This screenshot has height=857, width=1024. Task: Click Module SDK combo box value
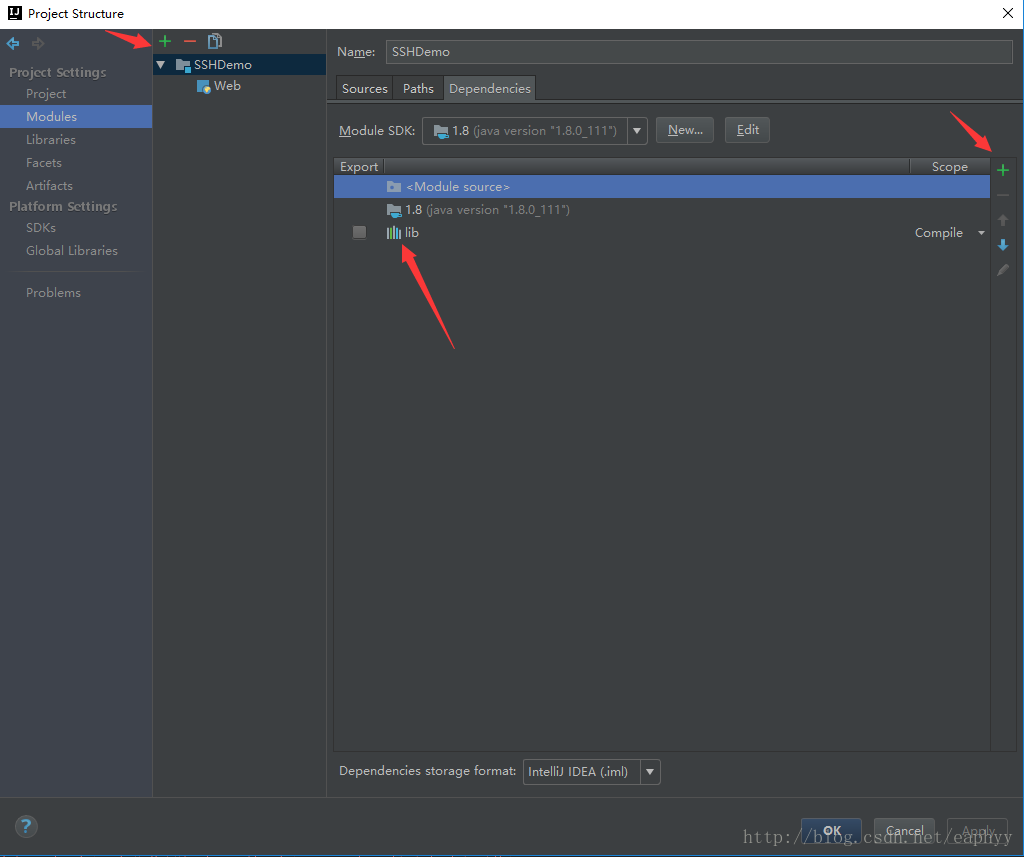tap(525, 131)
